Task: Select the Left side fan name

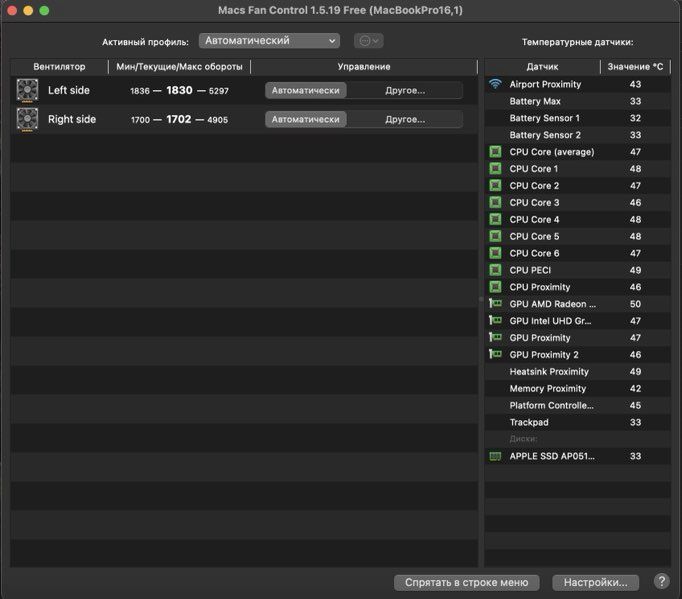Action: (x=69, y=90)
